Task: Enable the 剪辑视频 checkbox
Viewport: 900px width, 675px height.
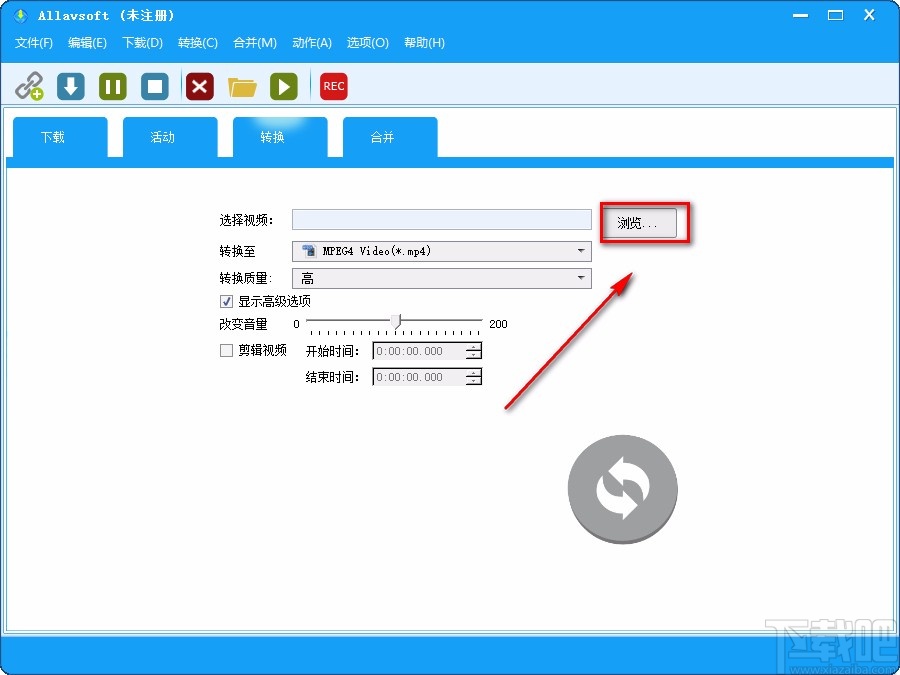Action: (226, 350)
